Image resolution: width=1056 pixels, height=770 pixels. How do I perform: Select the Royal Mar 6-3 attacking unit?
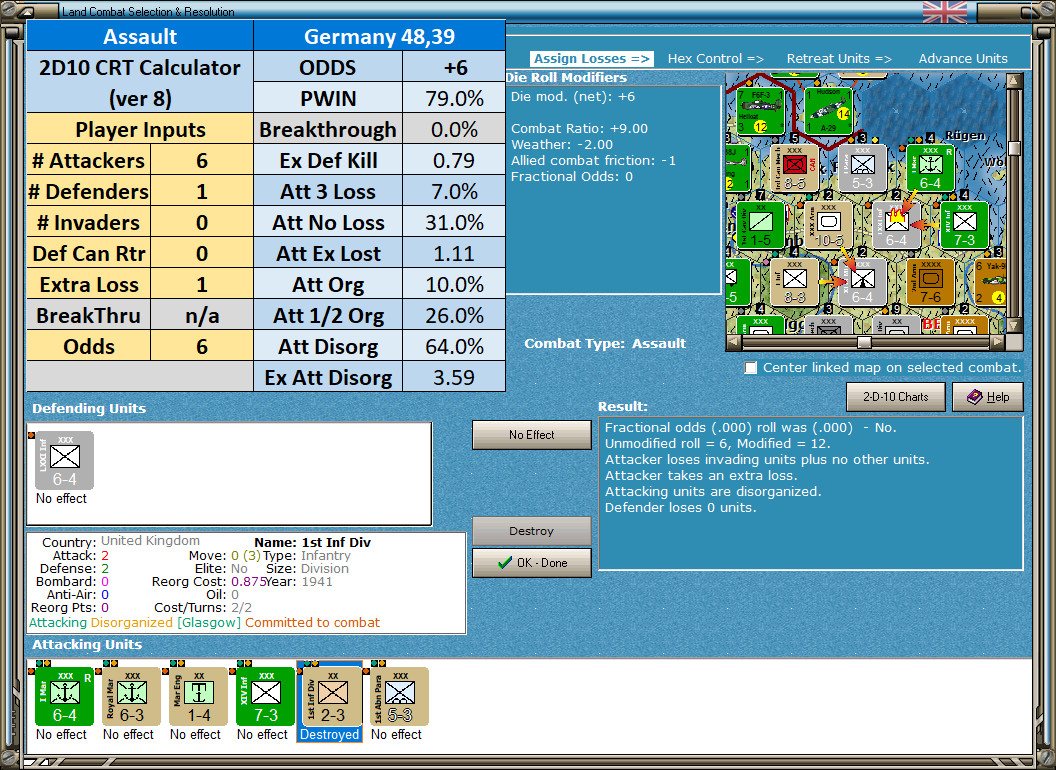pyautogui.click(x=131, y=697)
